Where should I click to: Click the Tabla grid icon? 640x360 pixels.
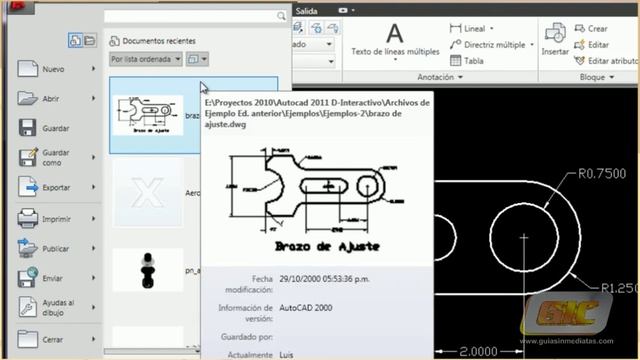455,60
